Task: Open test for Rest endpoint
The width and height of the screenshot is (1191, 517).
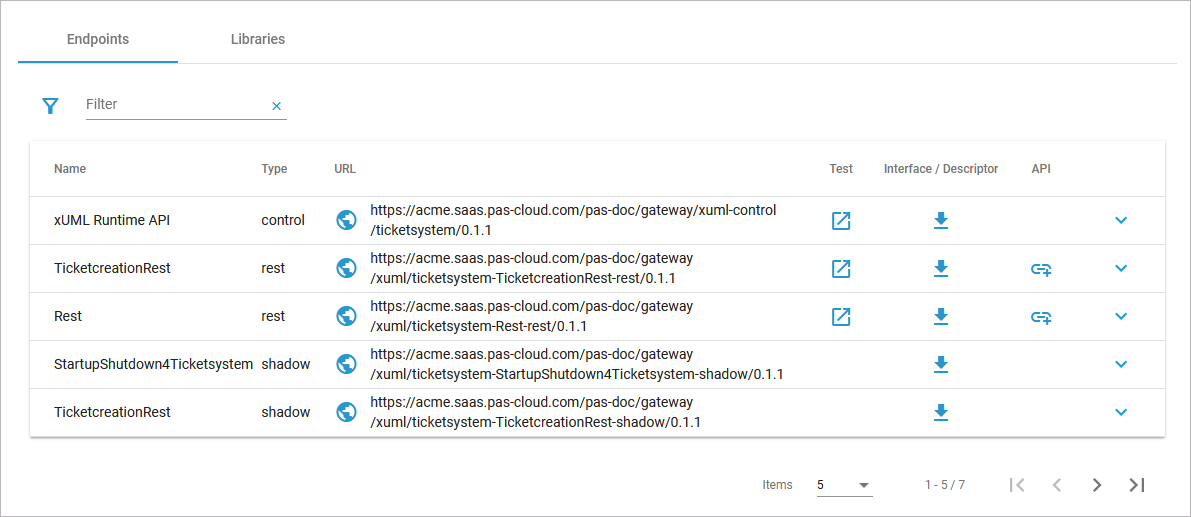Action: (841, 316)
